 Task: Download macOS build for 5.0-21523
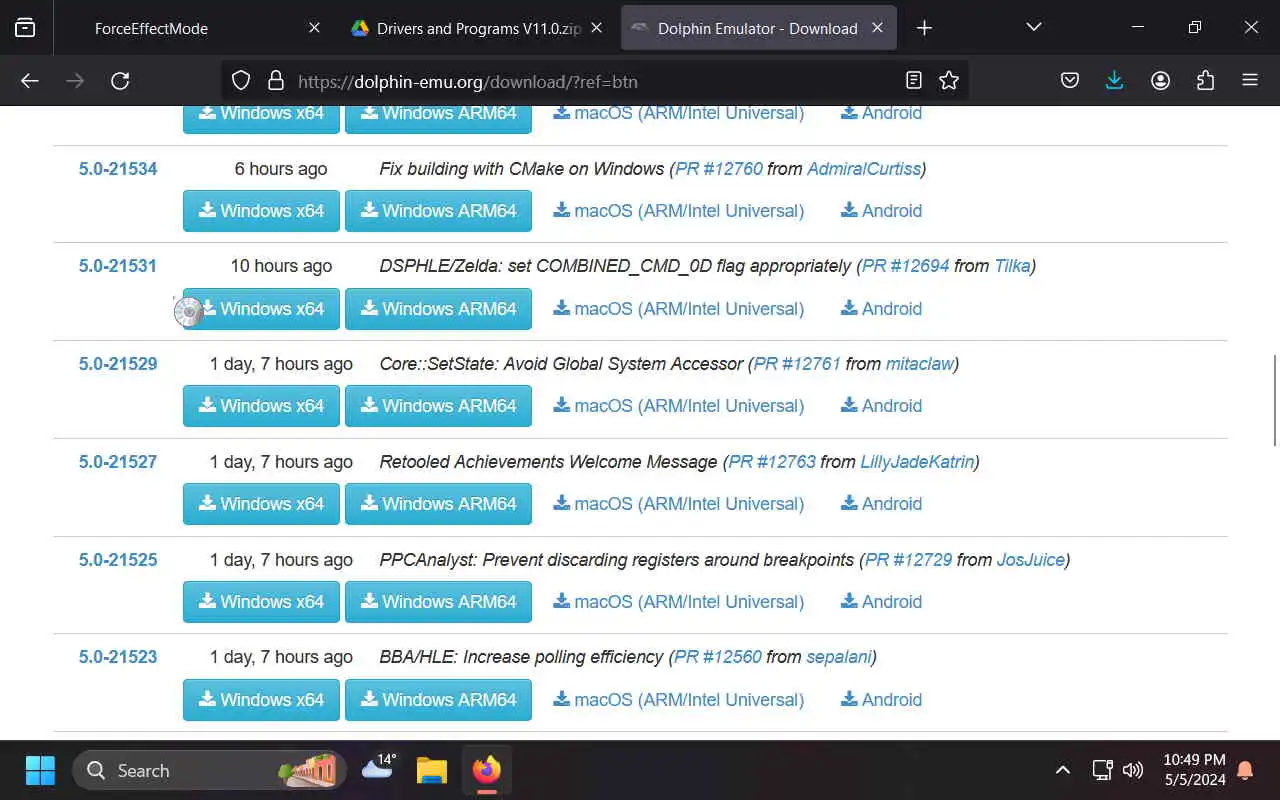coord(679,700)
